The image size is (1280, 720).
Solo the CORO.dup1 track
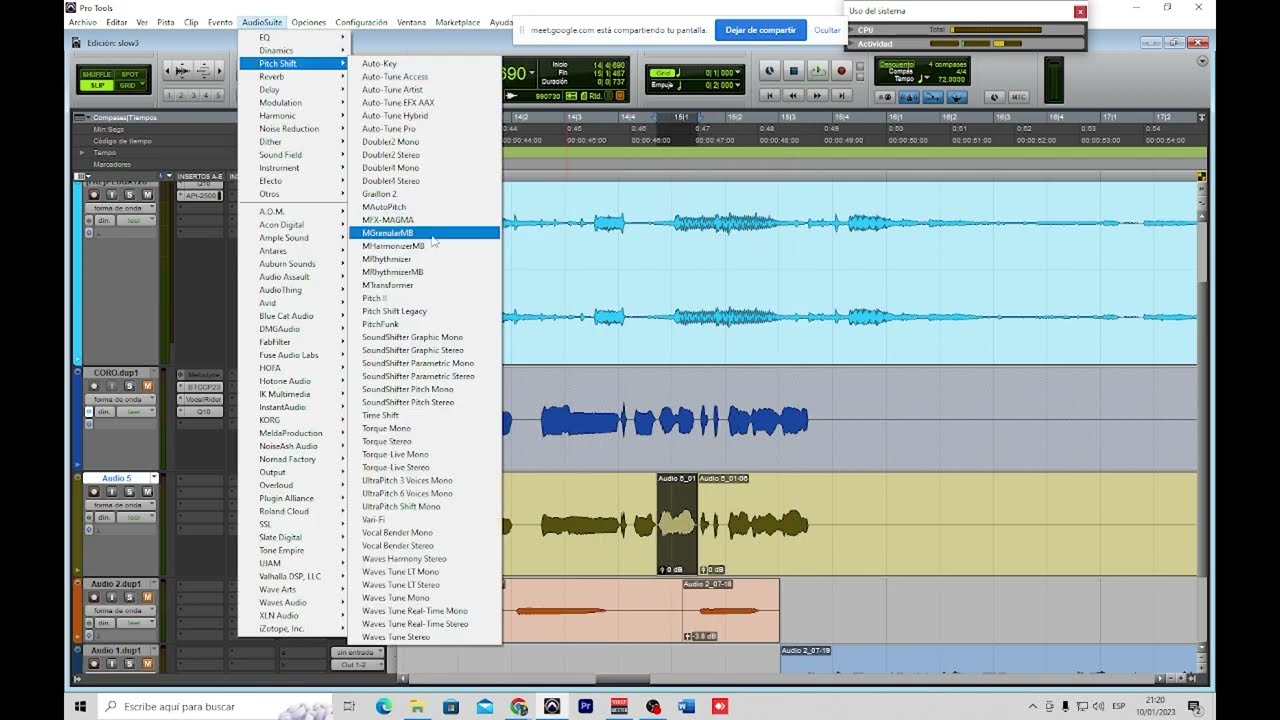(131, 386)
